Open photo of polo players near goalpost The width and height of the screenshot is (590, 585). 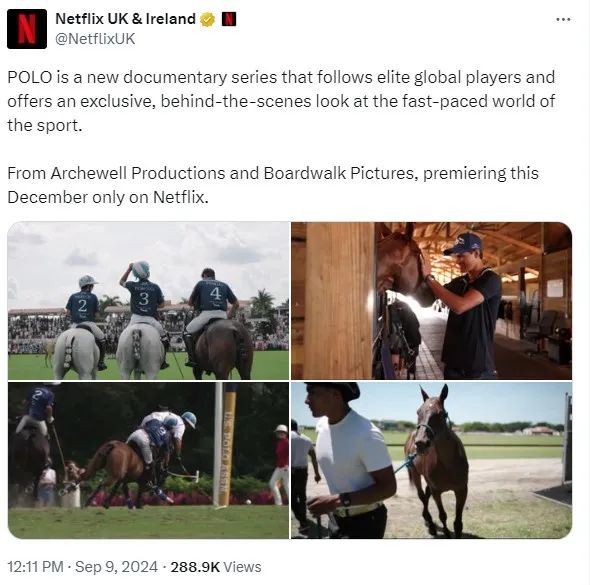[x=148, y=460]
